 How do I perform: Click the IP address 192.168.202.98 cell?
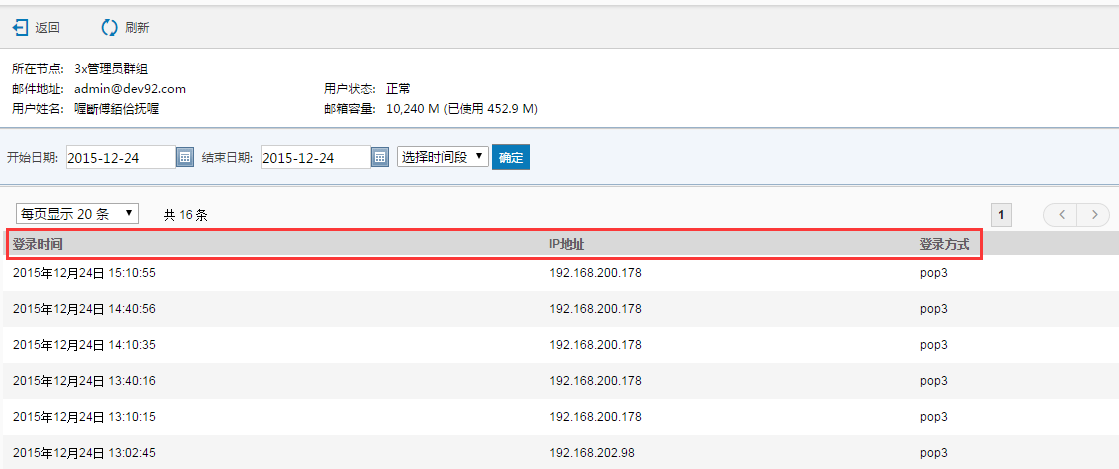(592, 453)
